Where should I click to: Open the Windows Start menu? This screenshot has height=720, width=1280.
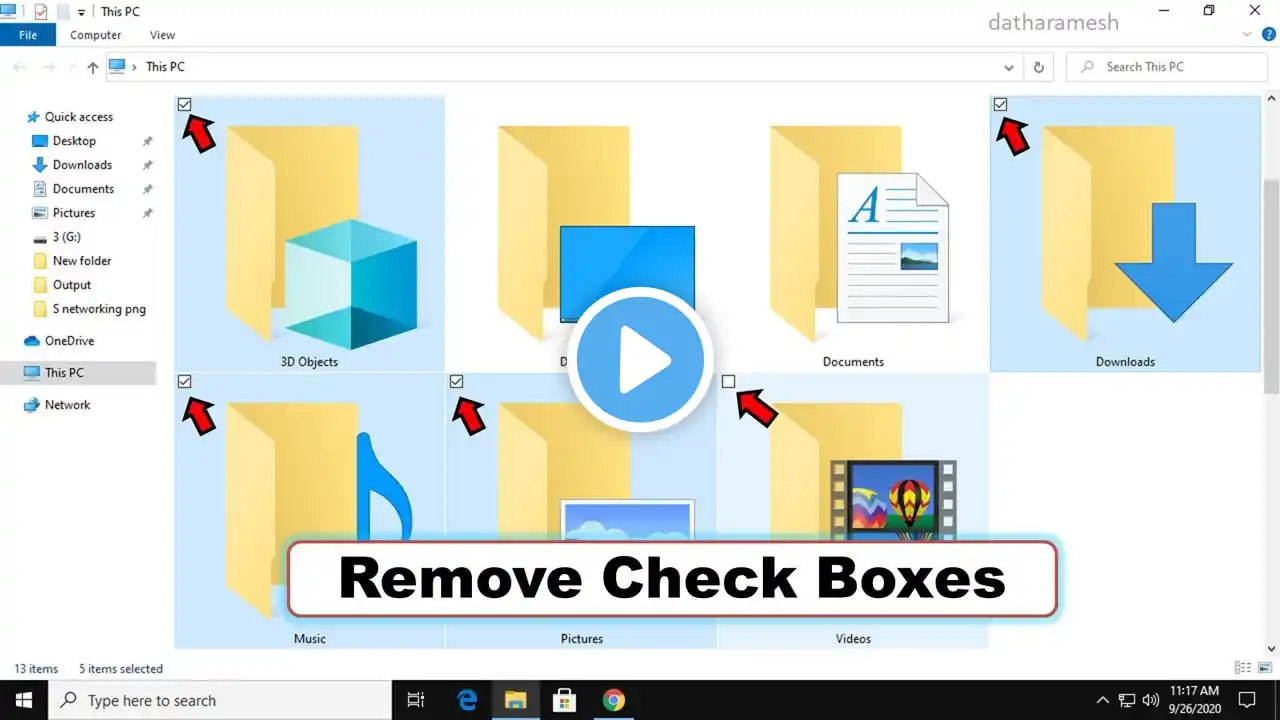[24, 700]
